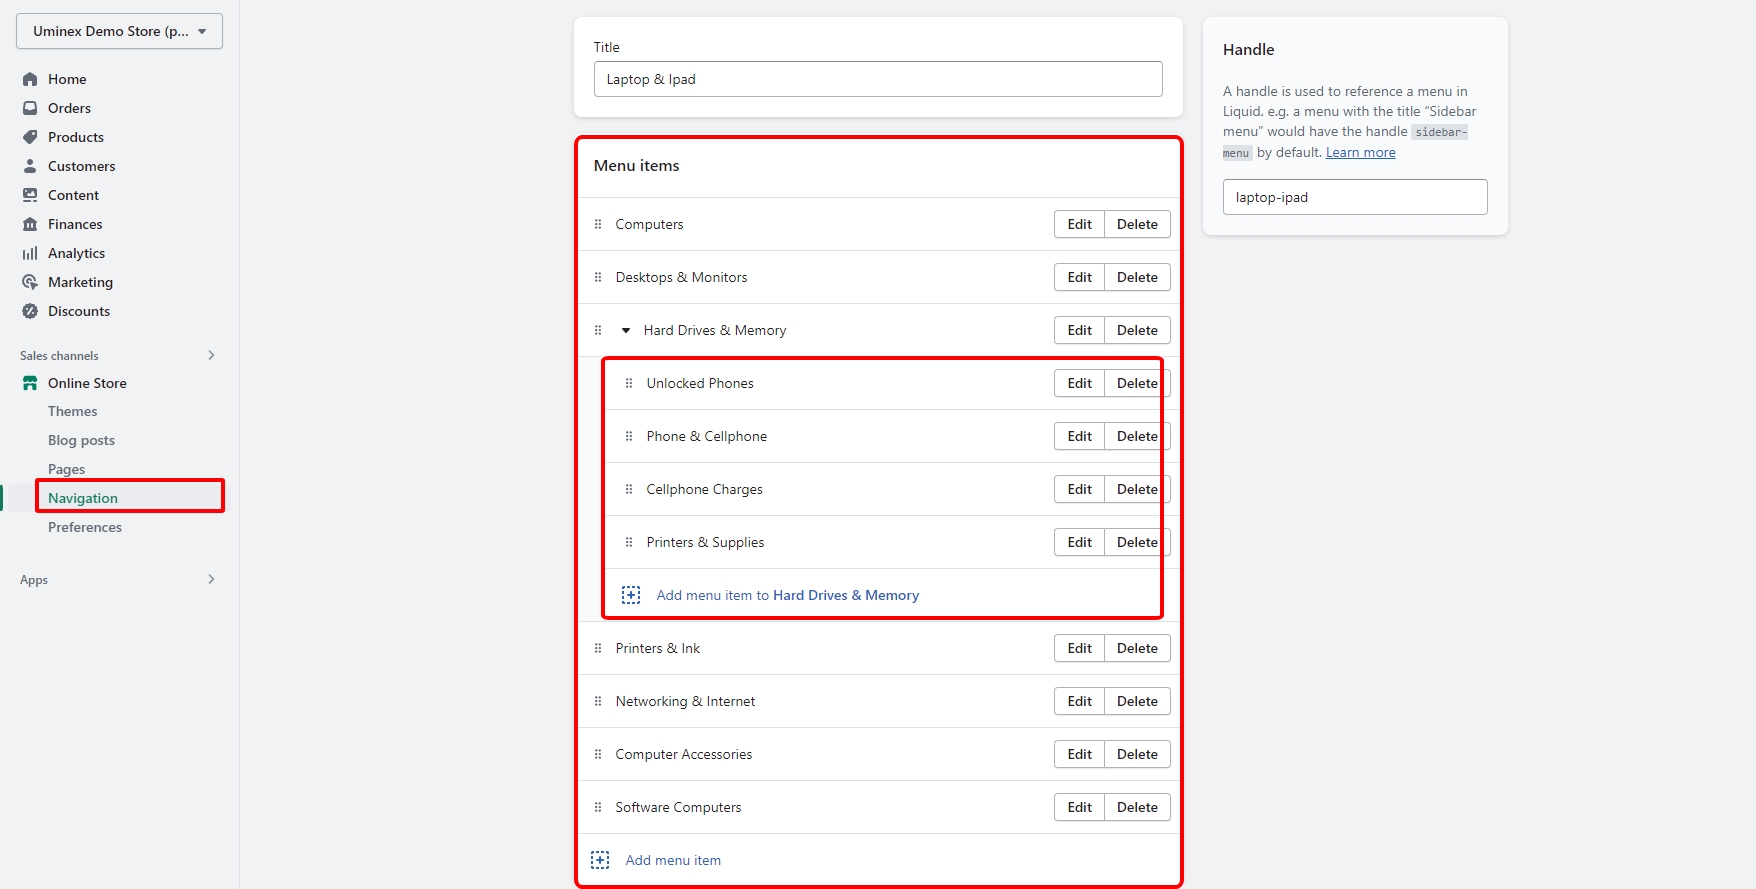
Task: Expand the Apps section chevron
Action: point(211,579)
